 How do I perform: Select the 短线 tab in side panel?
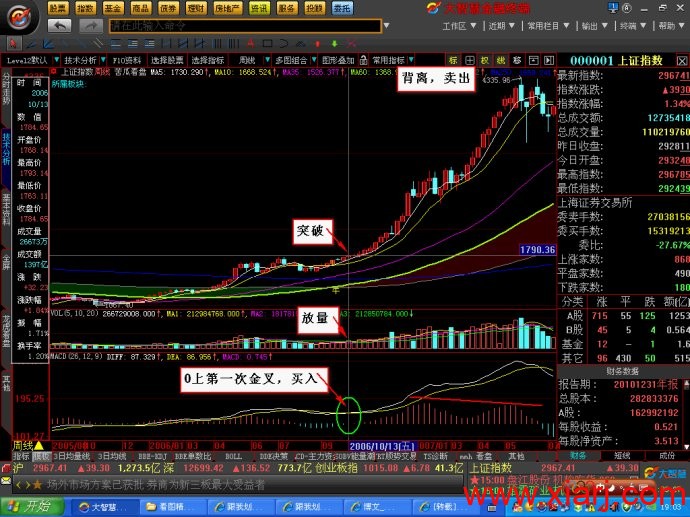[622, 456]
